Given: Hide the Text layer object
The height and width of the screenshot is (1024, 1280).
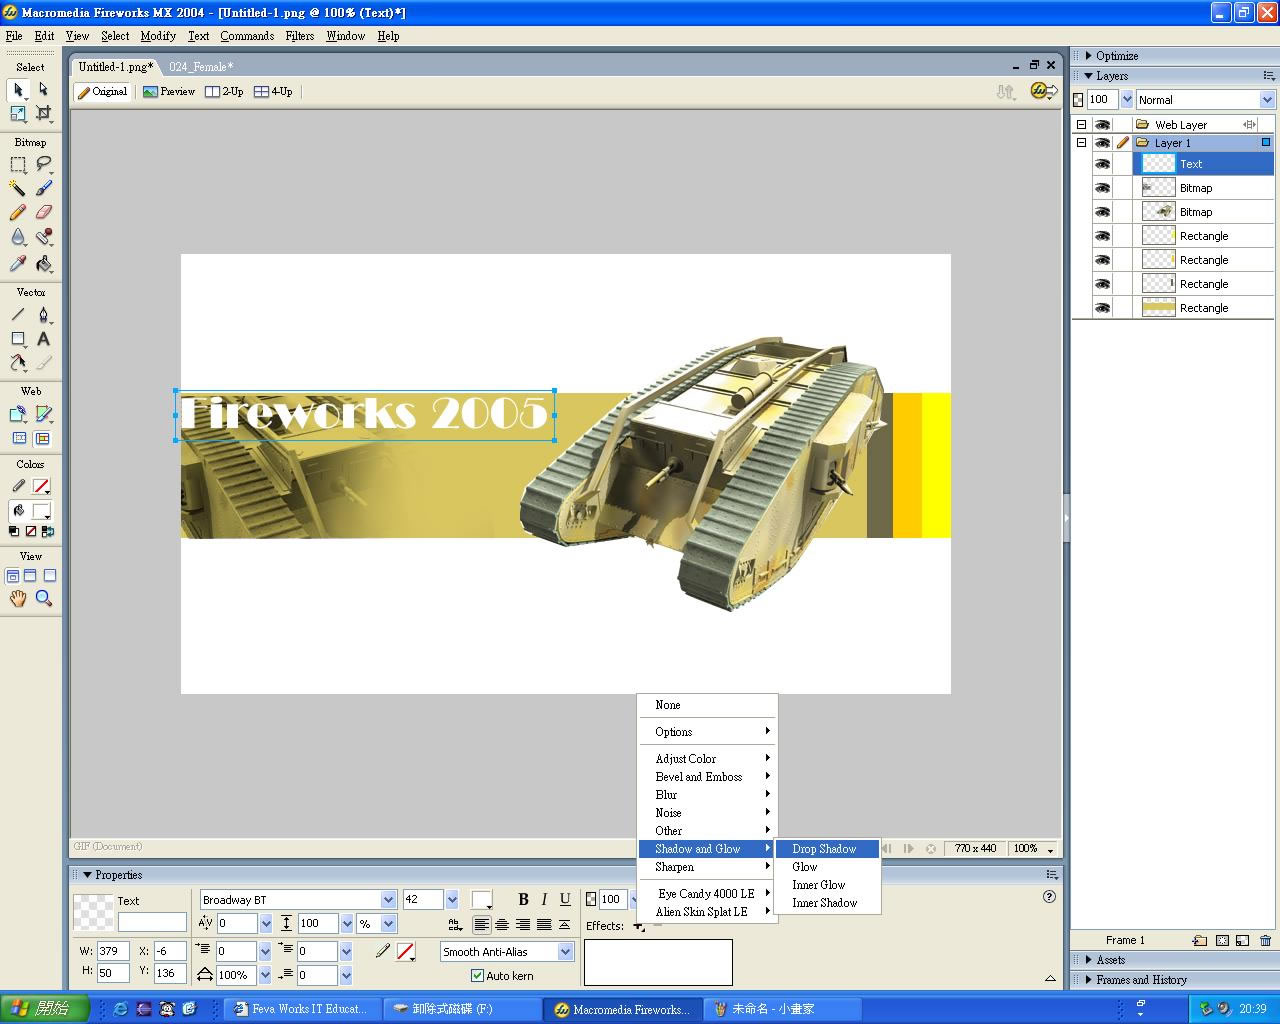Looking at the screenshot, I should (1102, 164).
